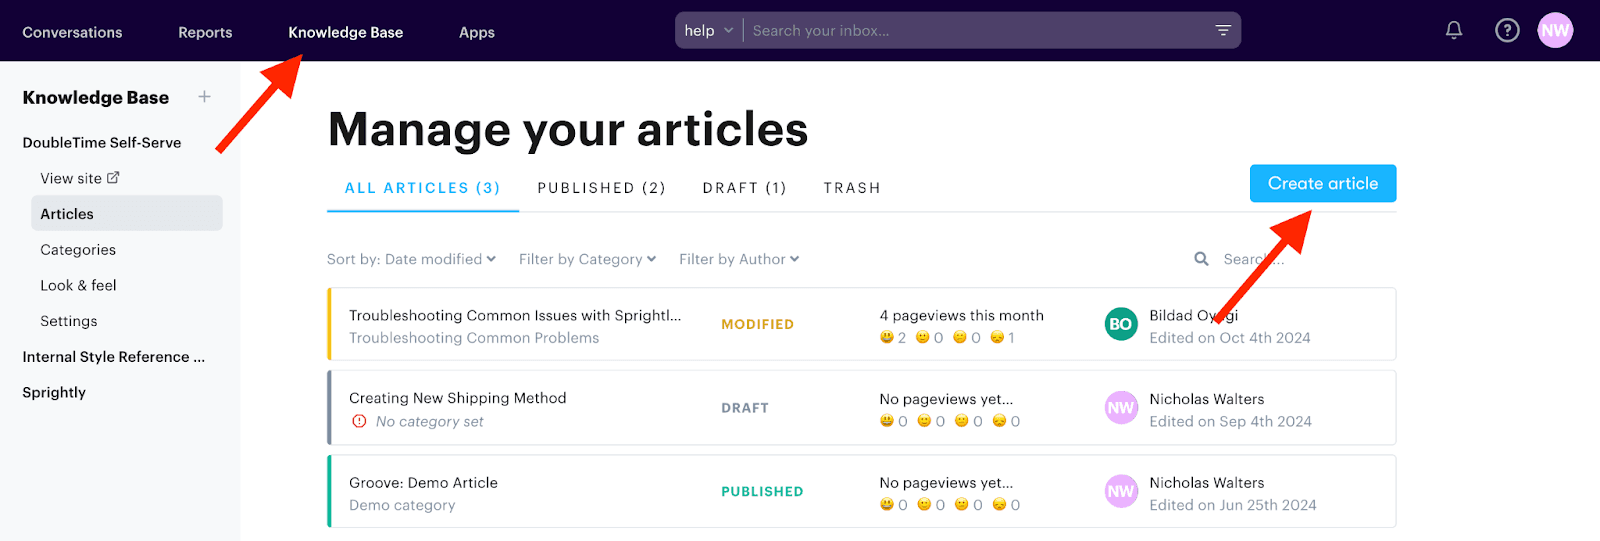Select DoubleTime Self-Serve knowledge base
Screen dimensions: 1600x541
[102, 142]
